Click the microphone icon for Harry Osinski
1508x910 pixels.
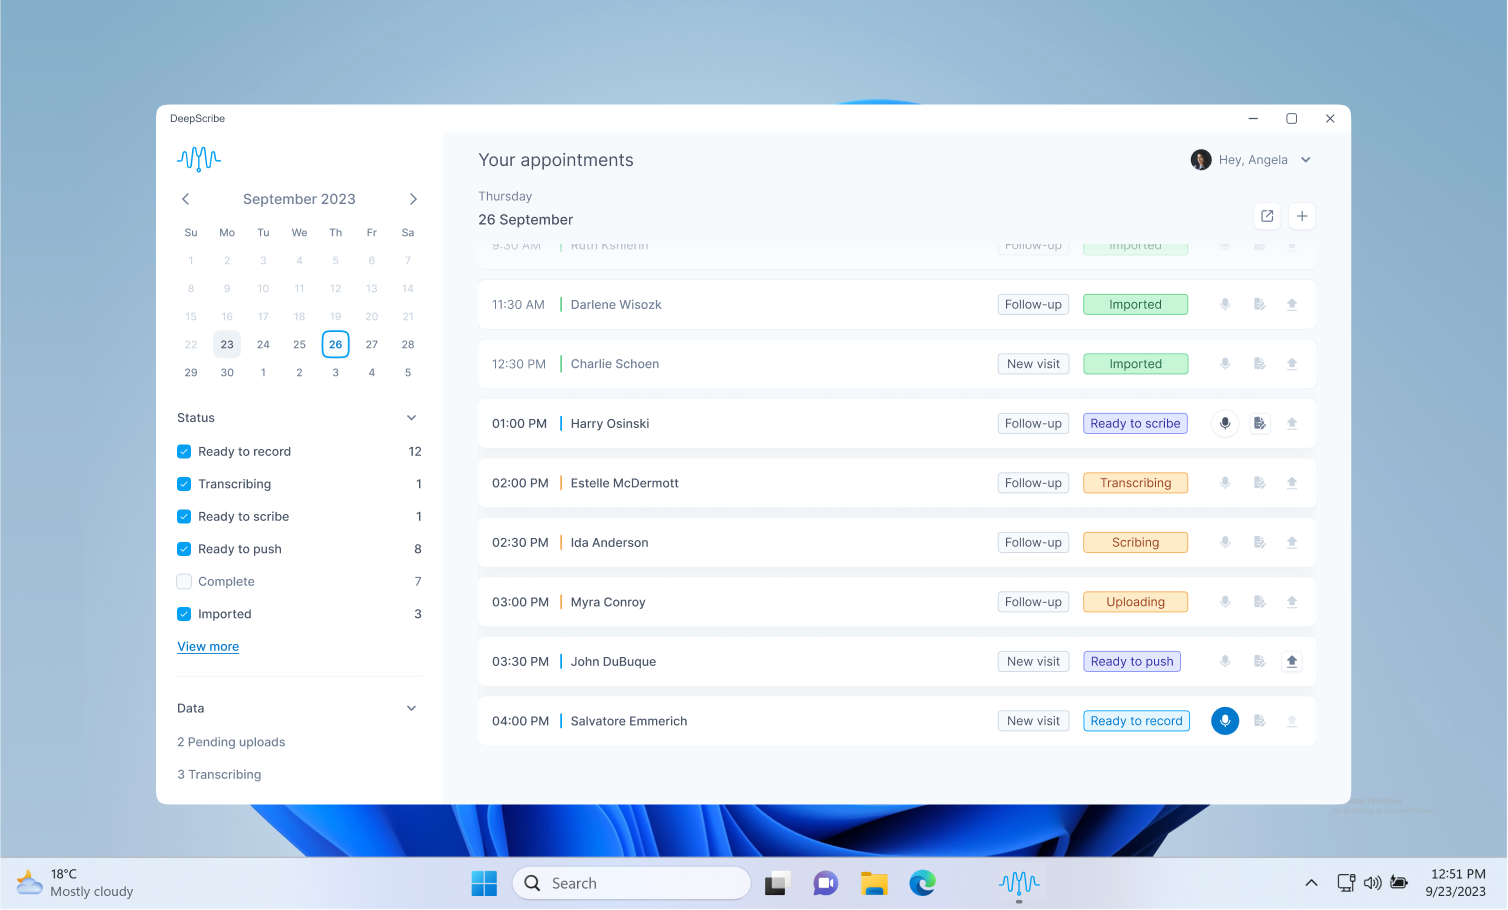pos(1225,424)
